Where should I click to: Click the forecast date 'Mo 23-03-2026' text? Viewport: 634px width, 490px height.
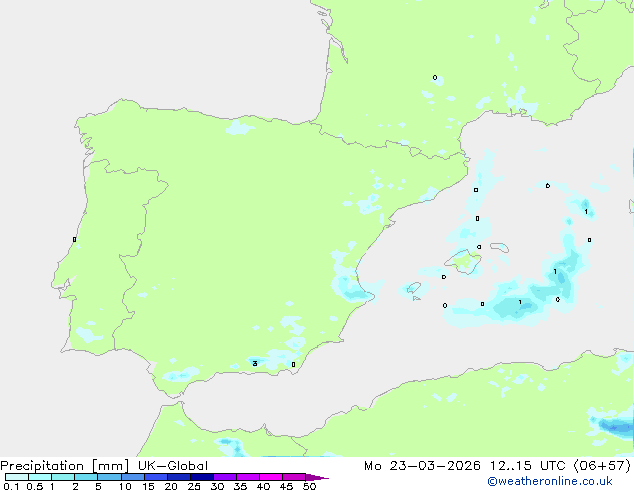(423, 466)
